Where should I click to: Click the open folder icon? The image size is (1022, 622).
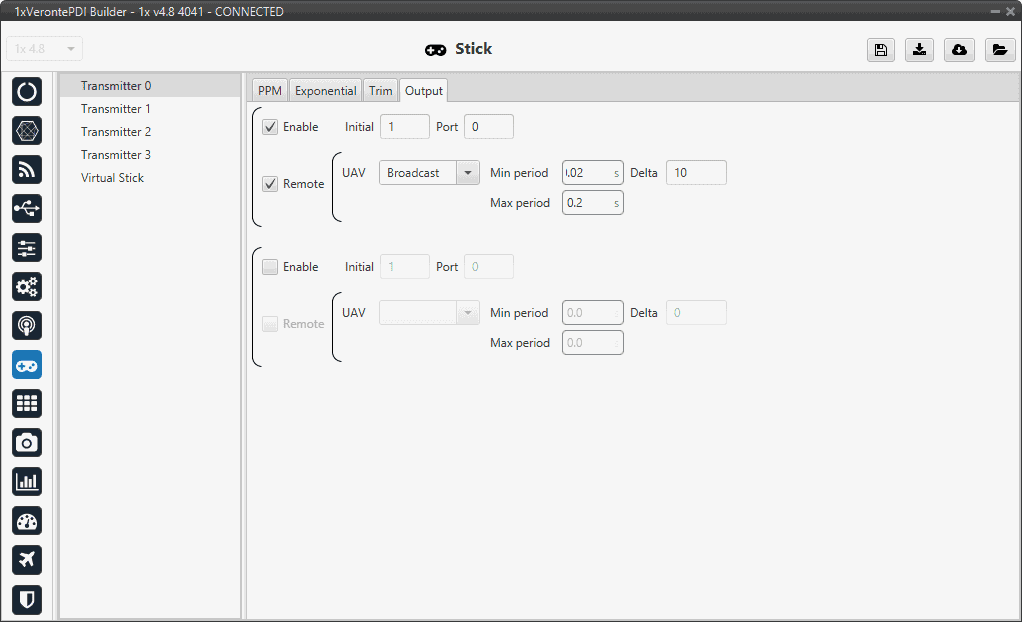[x=999, y=50]
